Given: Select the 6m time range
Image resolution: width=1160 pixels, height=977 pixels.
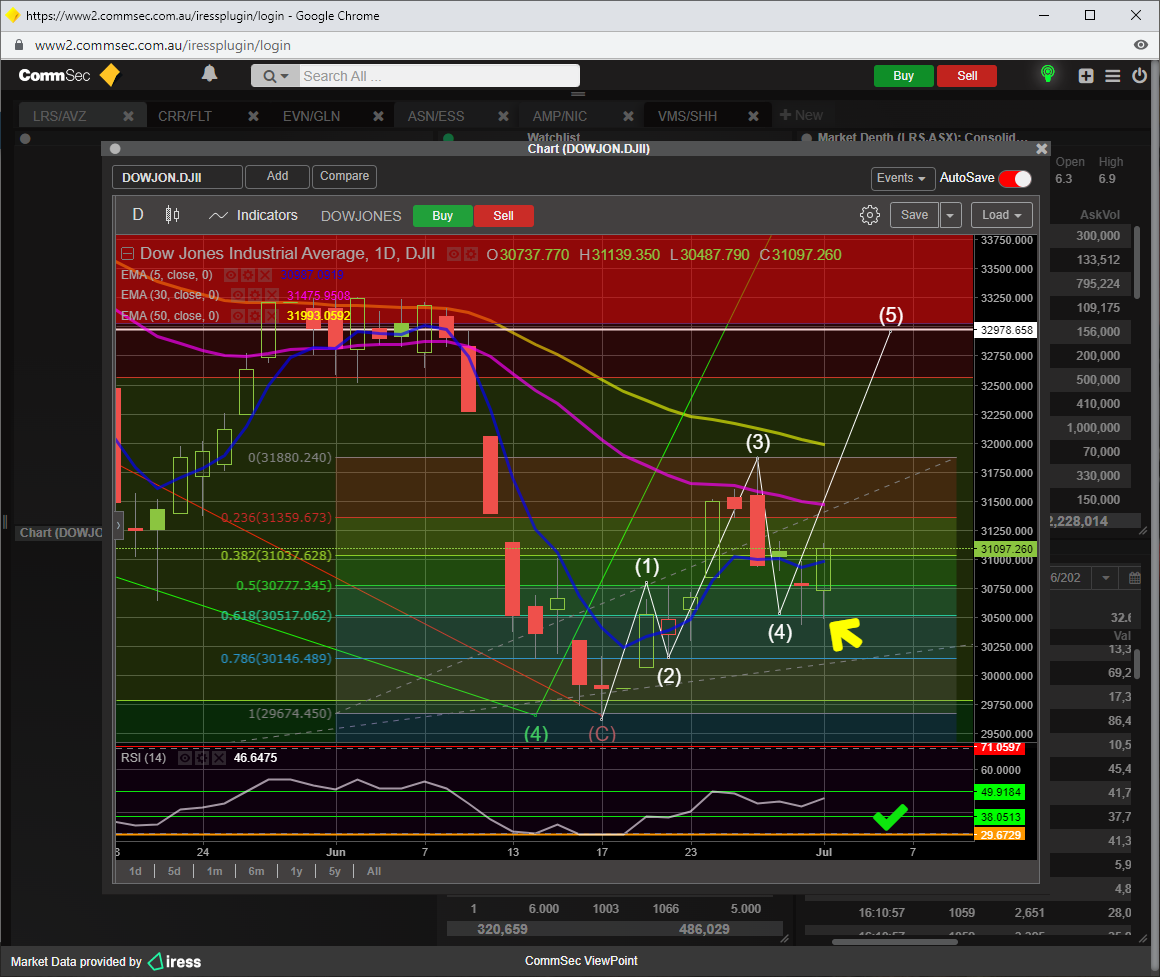Looking at the screenshot, I should 256,871.
